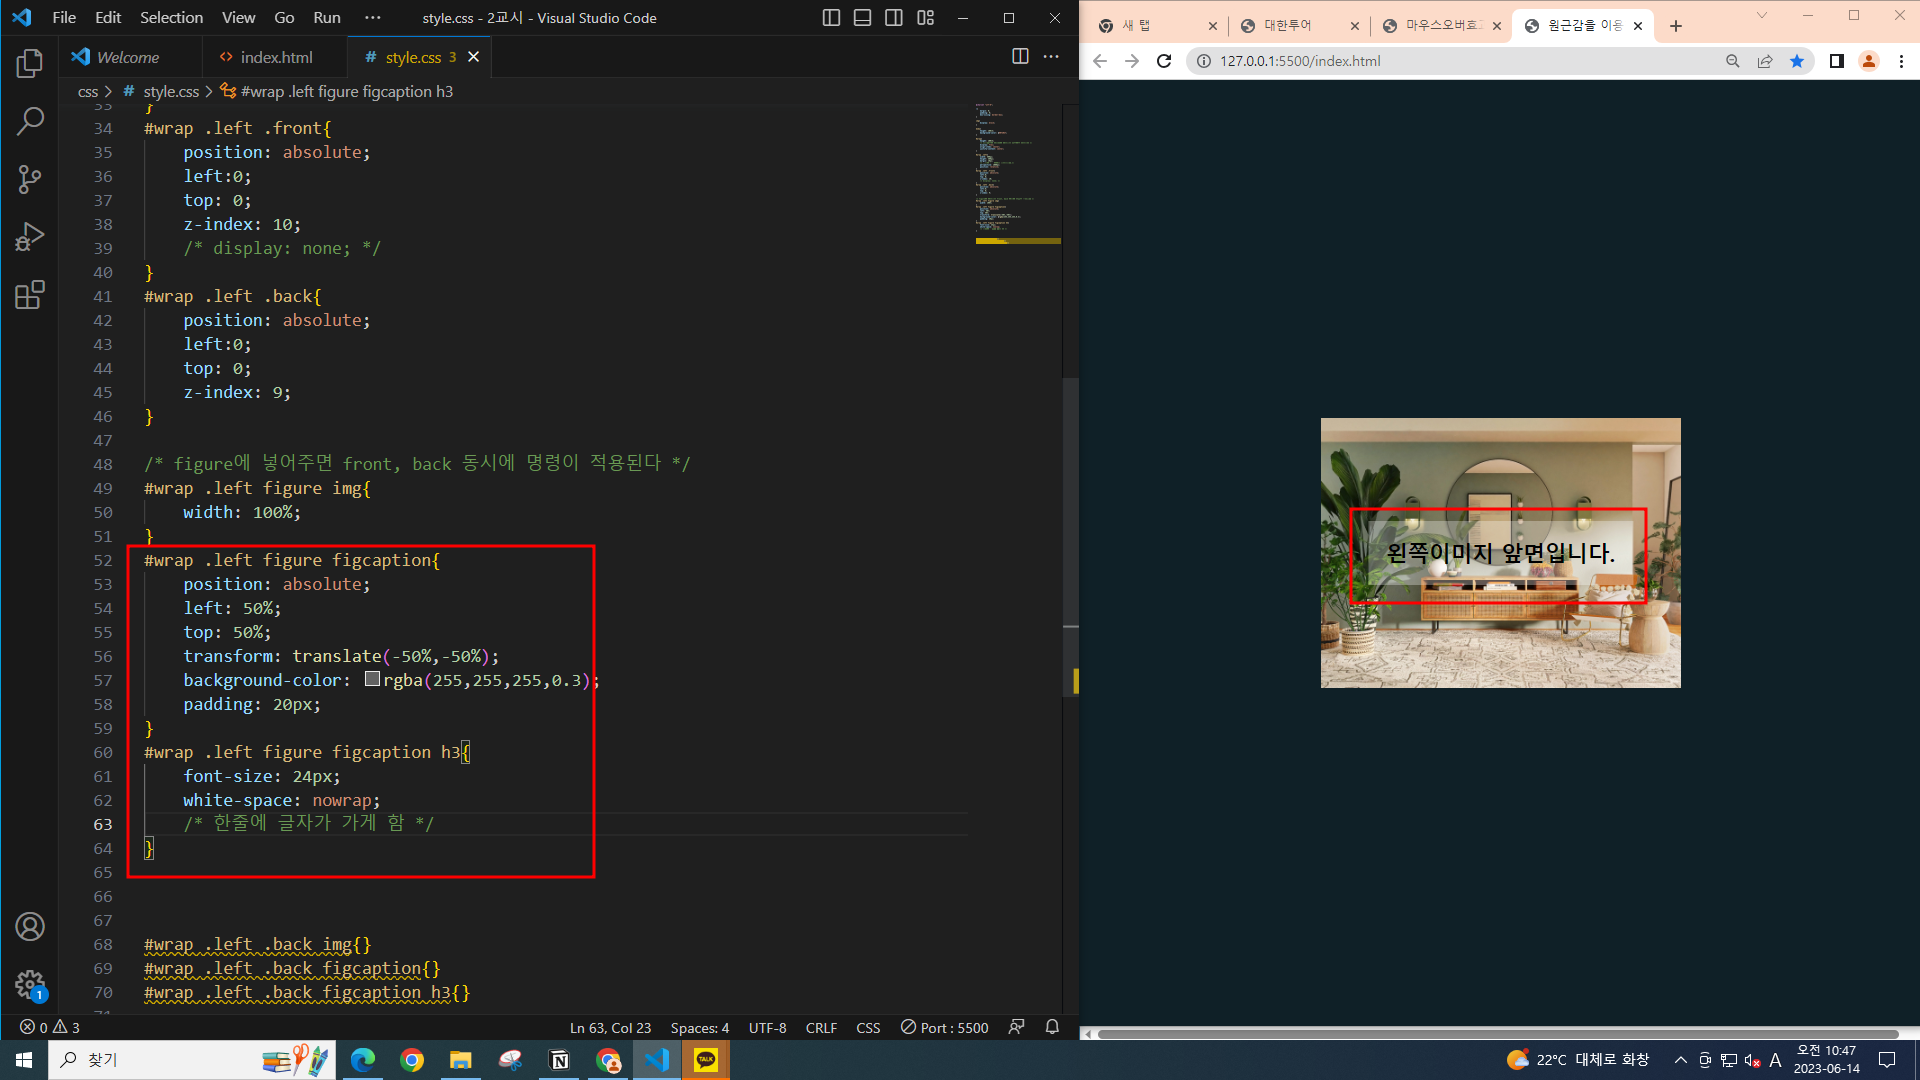
Task: Open the Extensions view
Action: click(x=30, y=295)
